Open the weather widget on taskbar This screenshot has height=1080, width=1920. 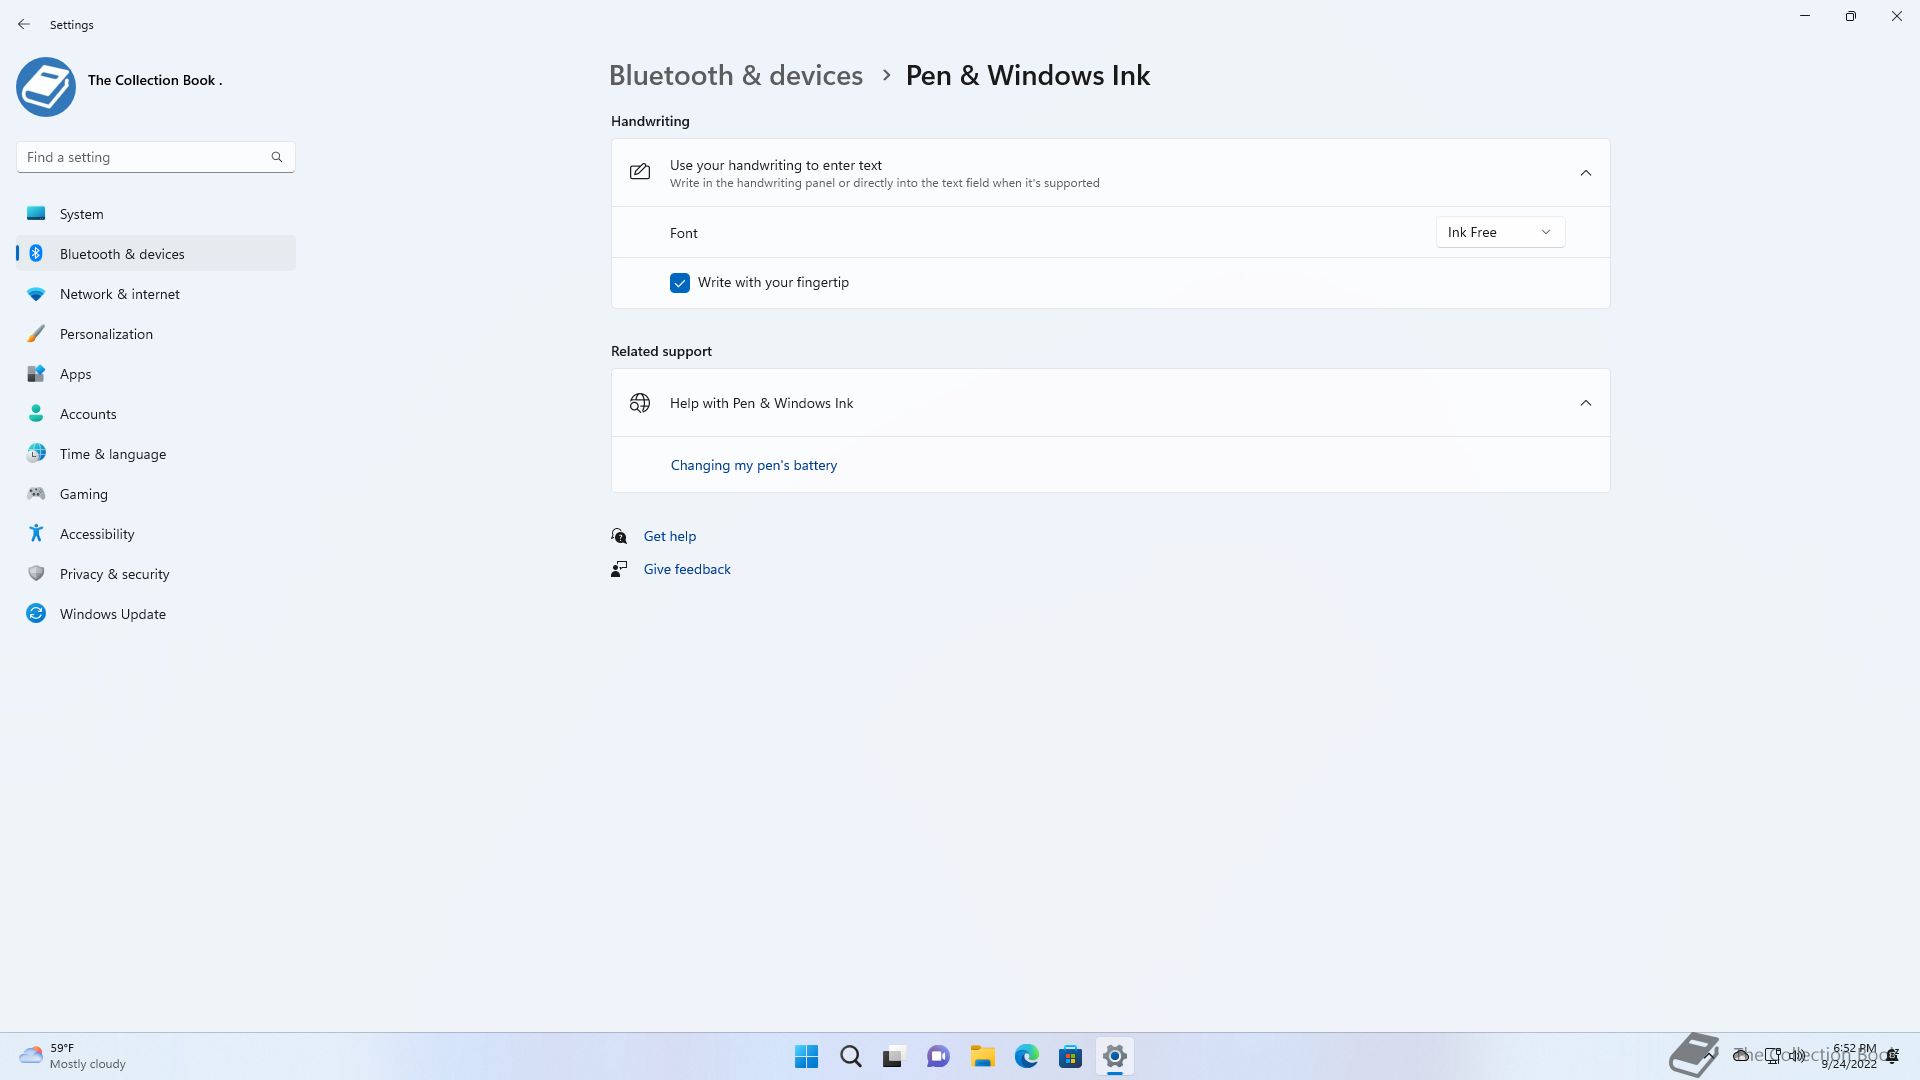(72, 1056)
